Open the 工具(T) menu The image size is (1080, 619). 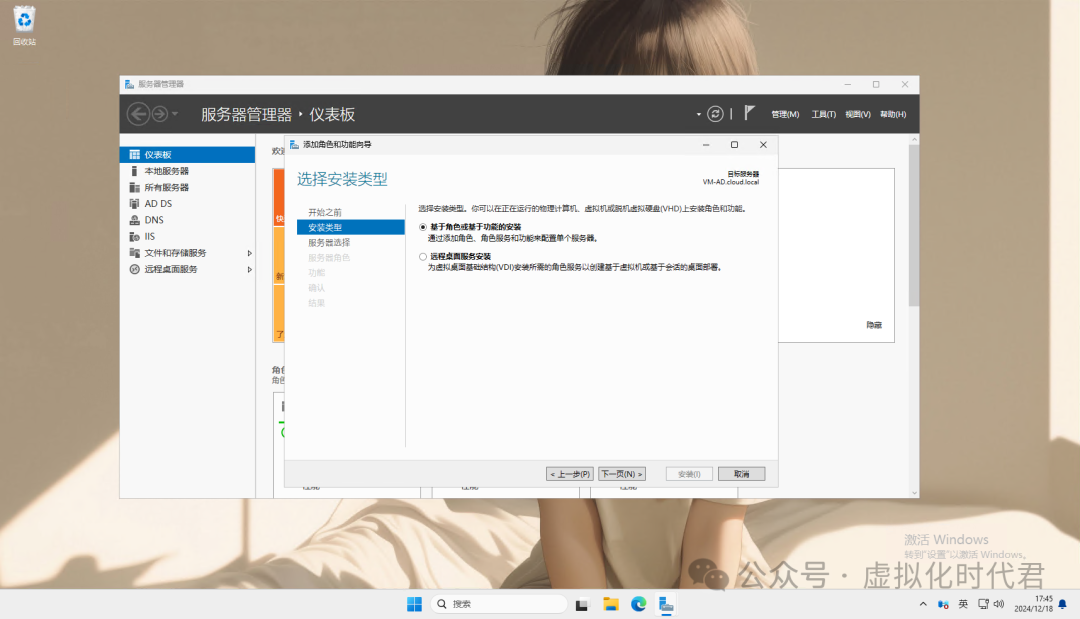click(x=823, y=114)
